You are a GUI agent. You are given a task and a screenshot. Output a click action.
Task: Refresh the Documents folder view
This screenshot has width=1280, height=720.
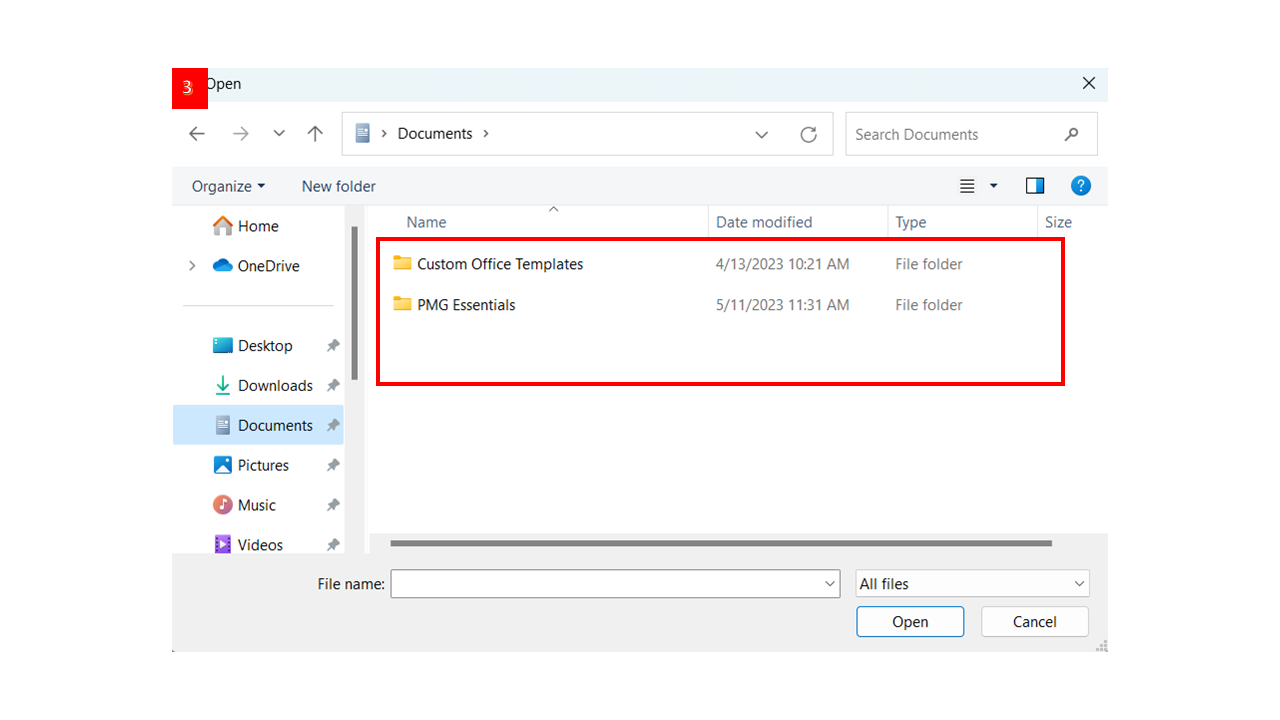click(x=808, y=134)
